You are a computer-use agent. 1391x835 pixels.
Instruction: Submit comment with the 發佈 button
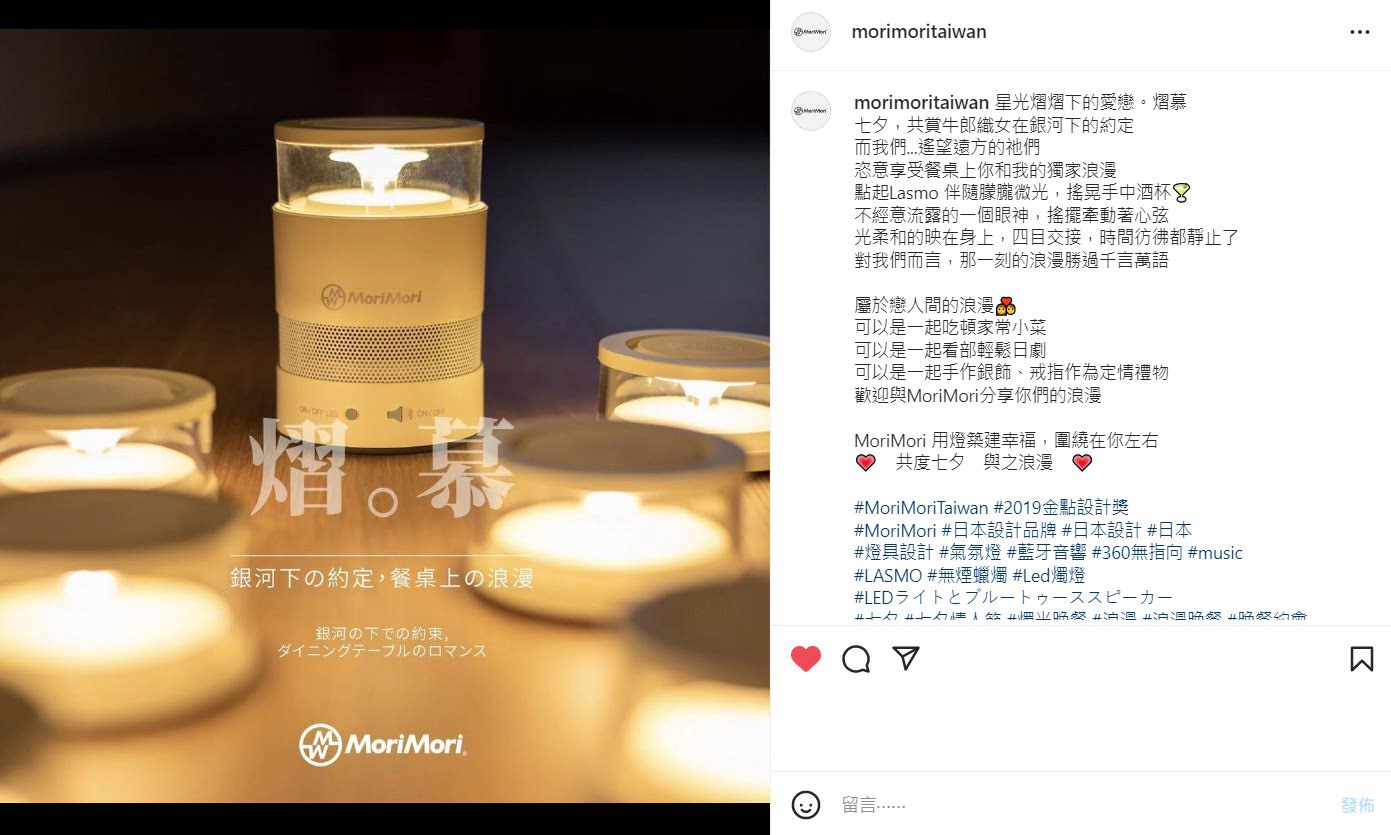(1358, 805)
